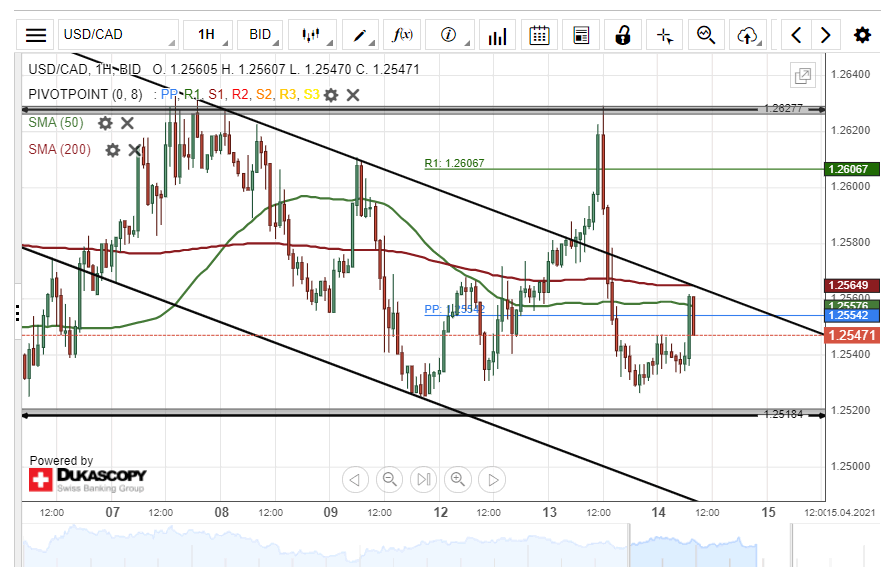Viewport: 882px width, 577px height.
Task: Open the cloud upload menu
Action: (x=748, y=35)
